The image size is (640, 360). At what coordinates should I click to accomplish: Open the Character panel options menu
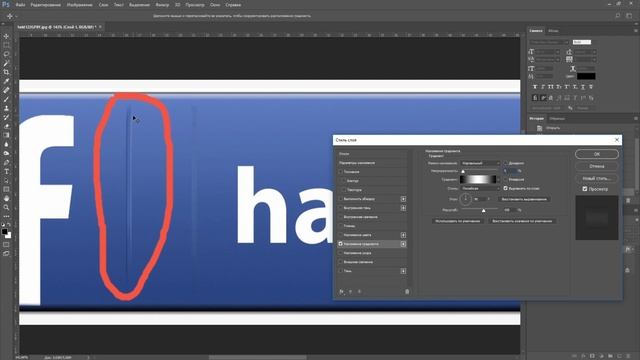tap(635, 31)
